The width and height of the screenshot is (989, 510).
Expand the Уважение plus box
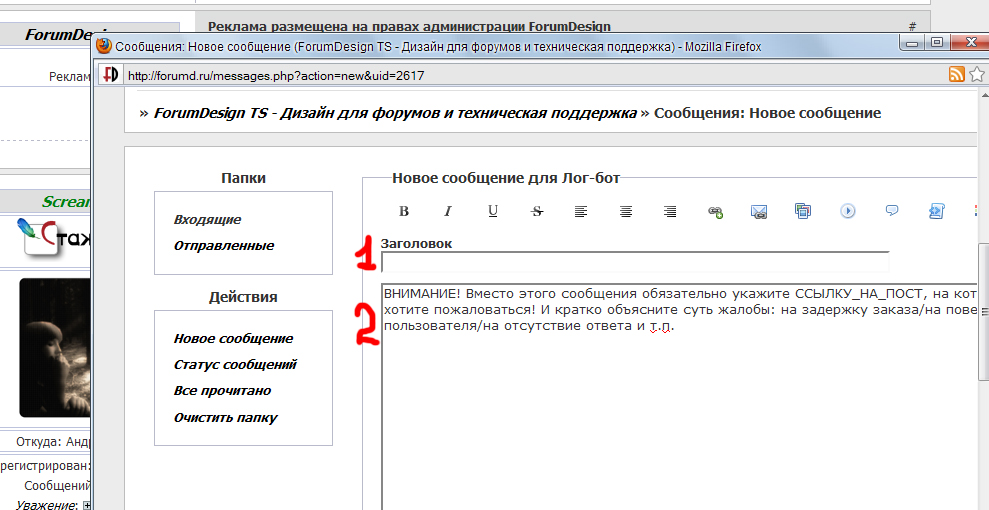click(87, 505)
